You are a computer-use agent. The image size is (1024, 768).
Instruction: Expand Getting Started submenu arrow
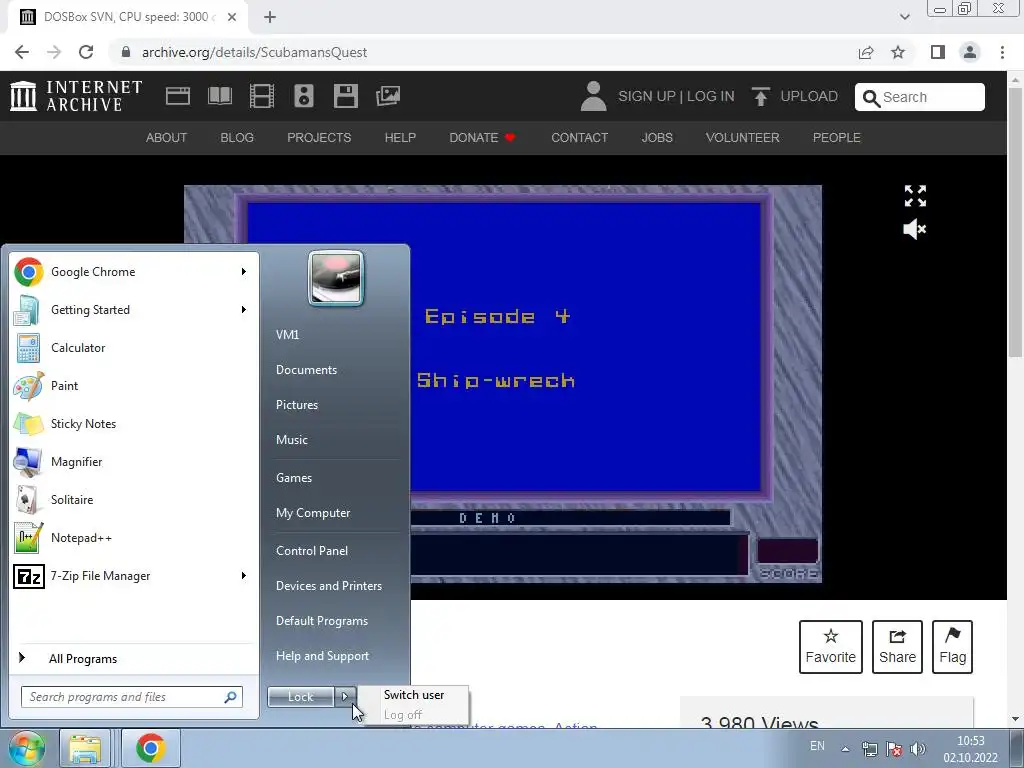(x=244, y=310)
